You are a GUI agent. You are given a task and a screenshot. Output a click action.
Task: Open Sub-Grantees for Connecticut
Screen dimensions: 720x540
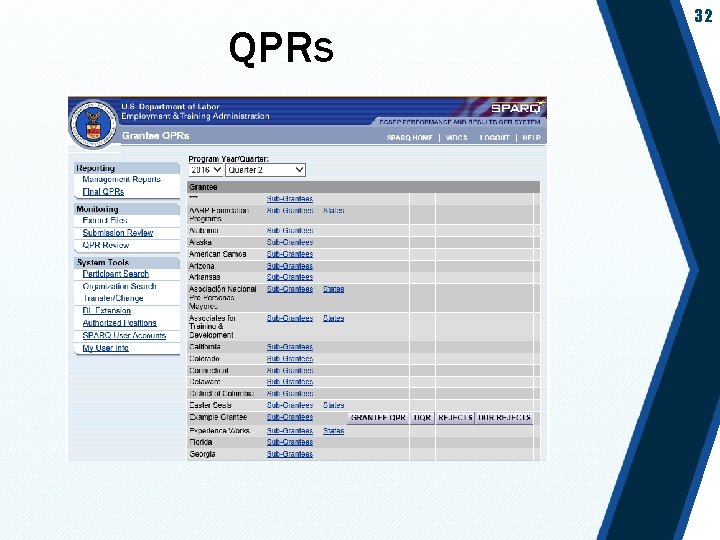tap(290, 370)
